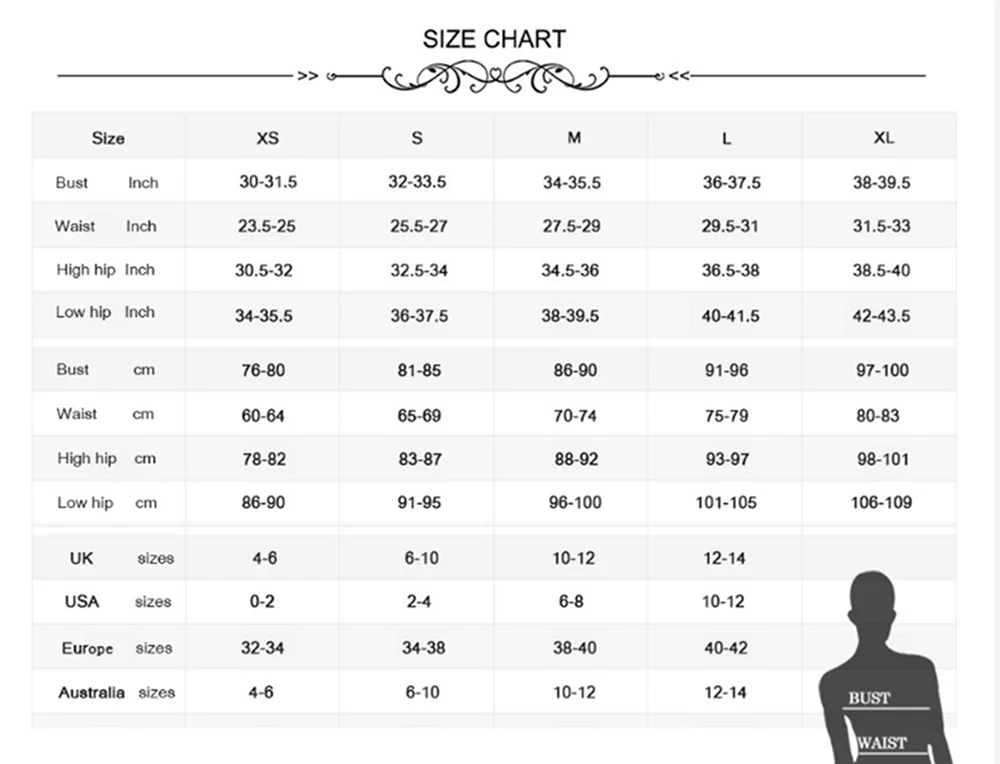Click the Europe size value 40-42
Image resolution: width=1000 pixels, height=764 pixels.
click(x=725, y=648)
